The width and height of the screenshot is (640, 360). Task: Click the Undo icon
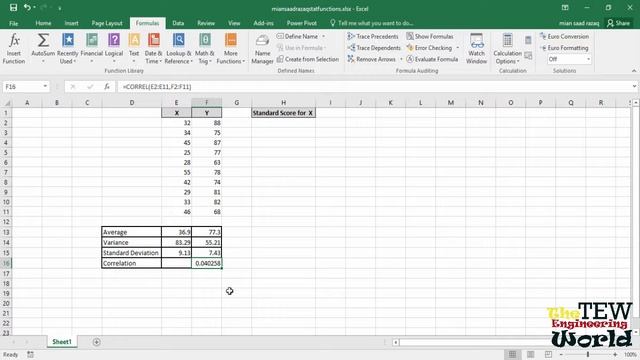click(x=27, y=8)
